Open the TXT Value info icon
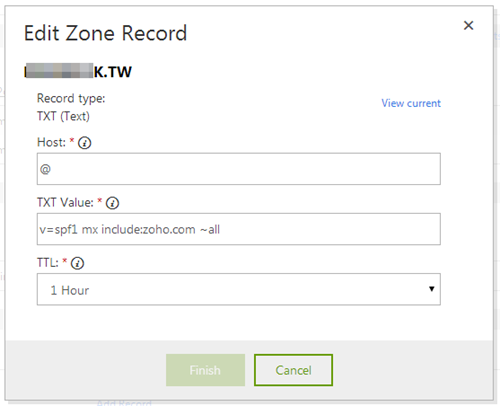The height and width of the screenshot is (406, 500). (x=112, y=203)
